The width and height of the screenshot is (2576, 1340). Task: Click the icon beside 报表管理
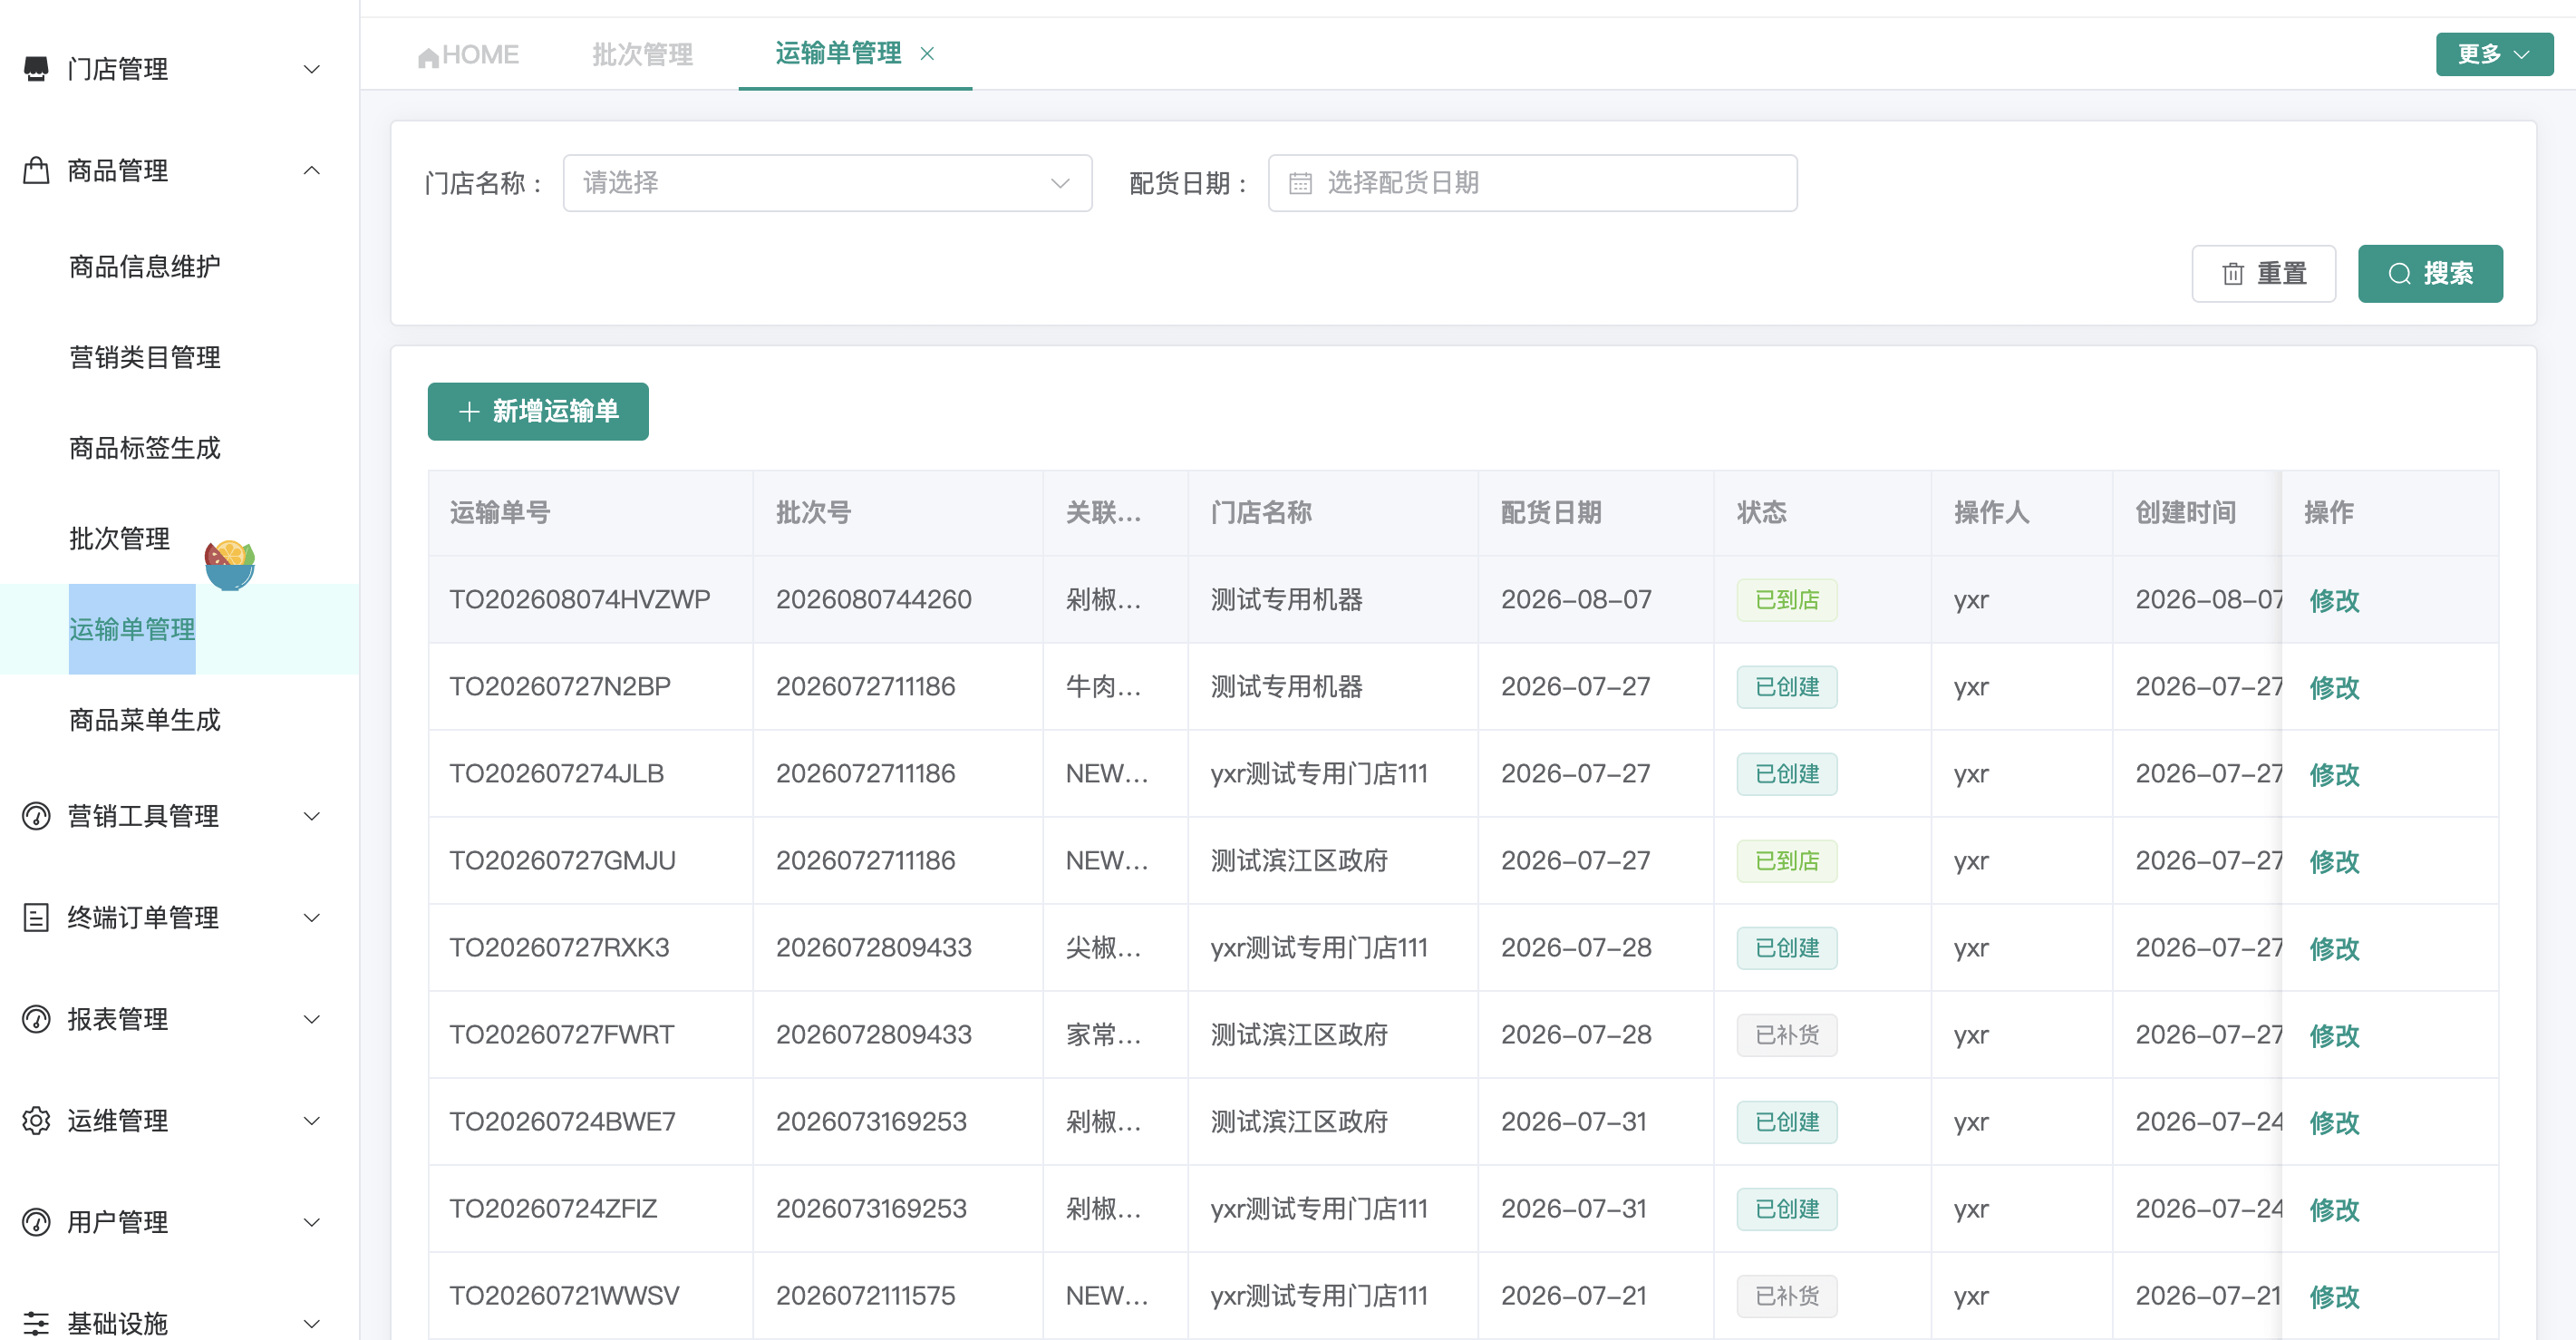(x=36, y=1019)
